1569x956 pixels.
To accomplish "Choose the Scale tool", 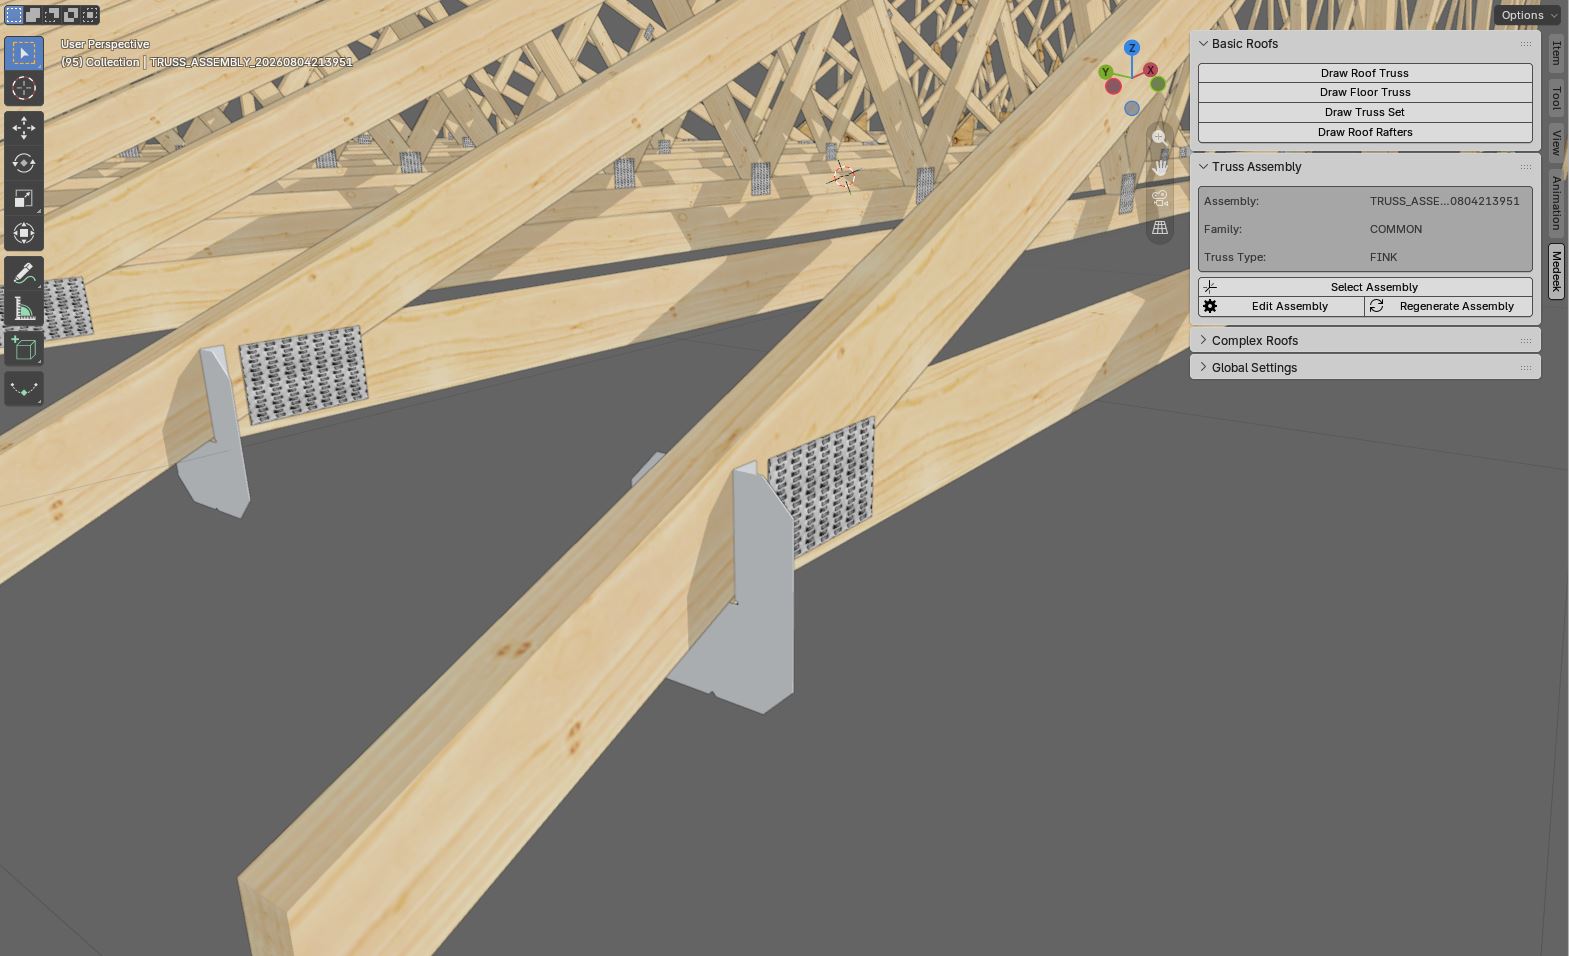I will click(x=24, y=198).
